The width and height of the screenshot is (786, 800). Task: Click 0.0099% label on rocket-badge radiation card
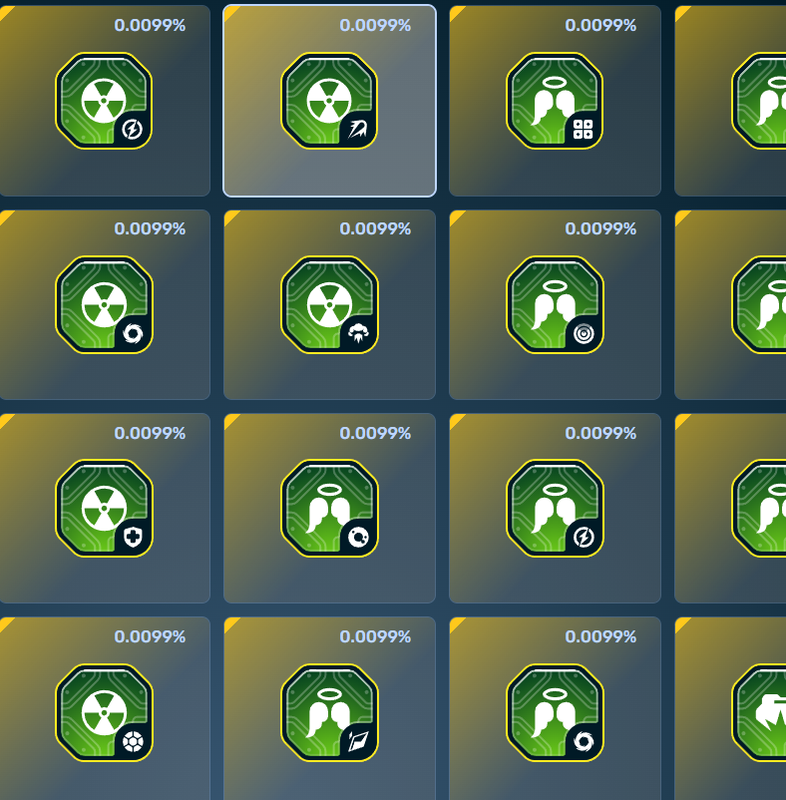click(x=375, y=25)
